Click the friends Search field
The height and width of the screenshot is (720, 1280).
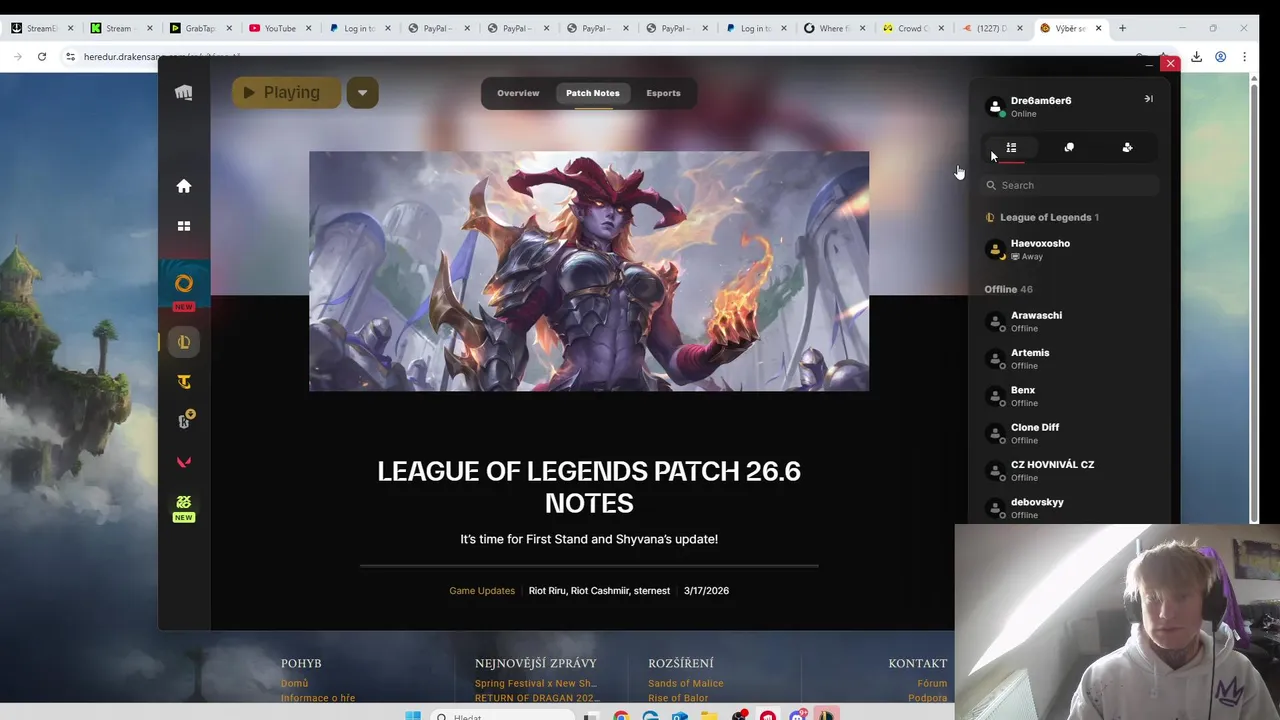[1070, 185]
